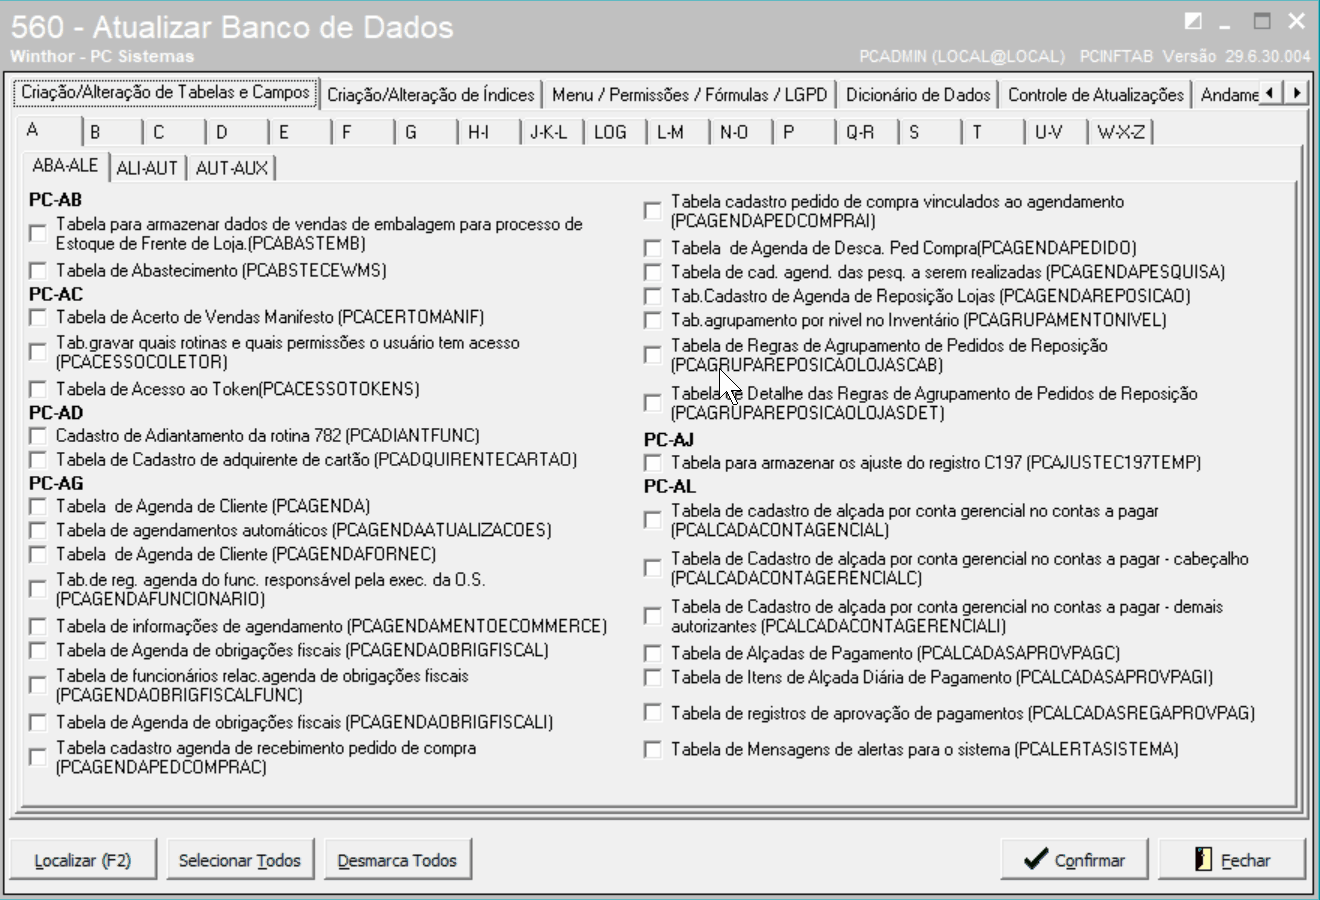This screenshot has height=900, width=1320.
Task: Open the partially visible Andame tab
Action: click(x=1228, y=95)
